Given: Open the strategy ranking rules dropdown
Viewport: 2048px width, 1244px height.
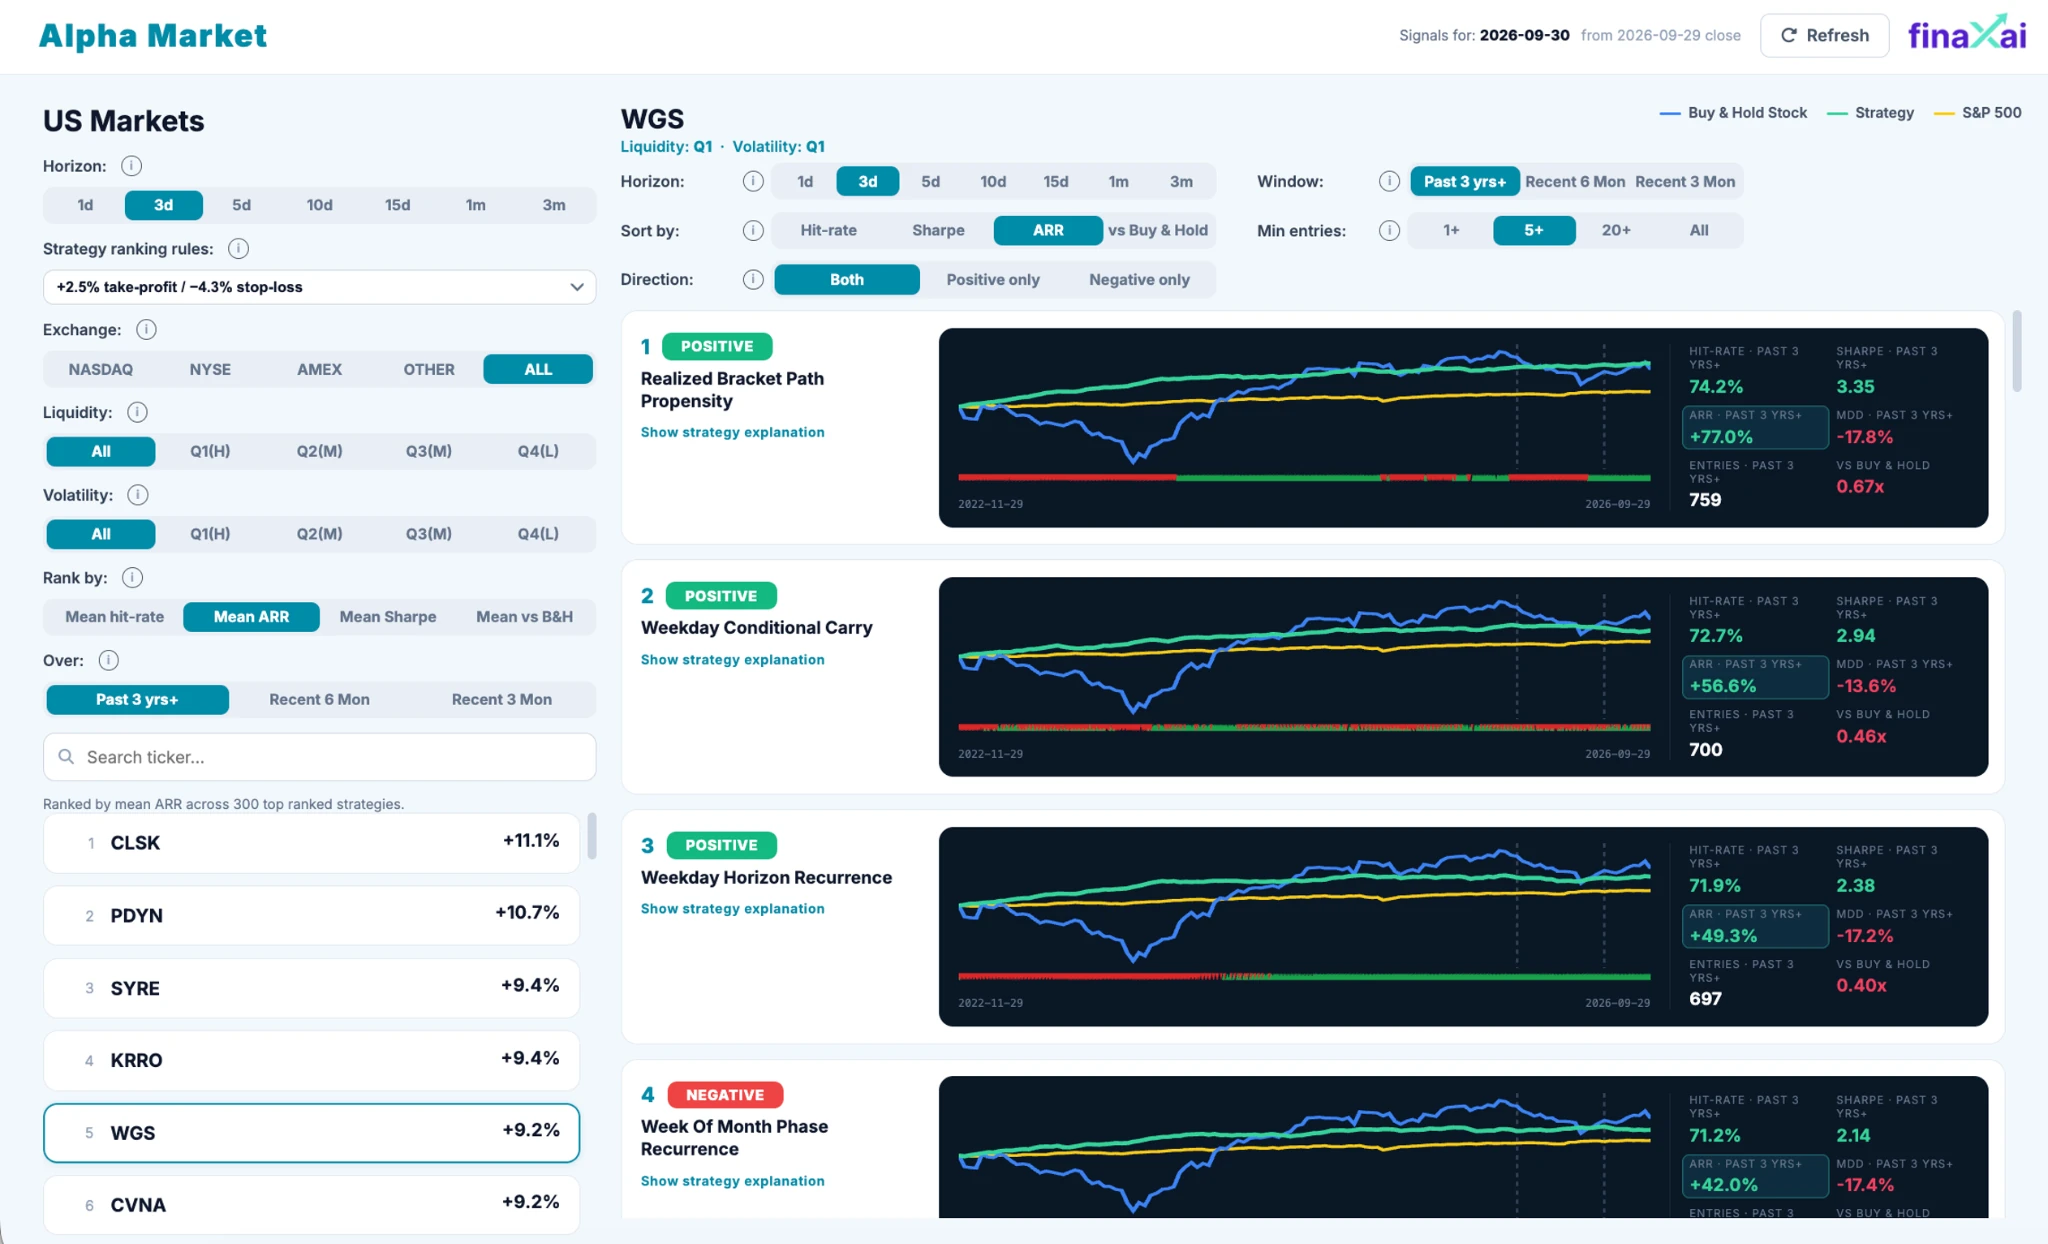Looking at the screenshot, I should pos(320,287).
